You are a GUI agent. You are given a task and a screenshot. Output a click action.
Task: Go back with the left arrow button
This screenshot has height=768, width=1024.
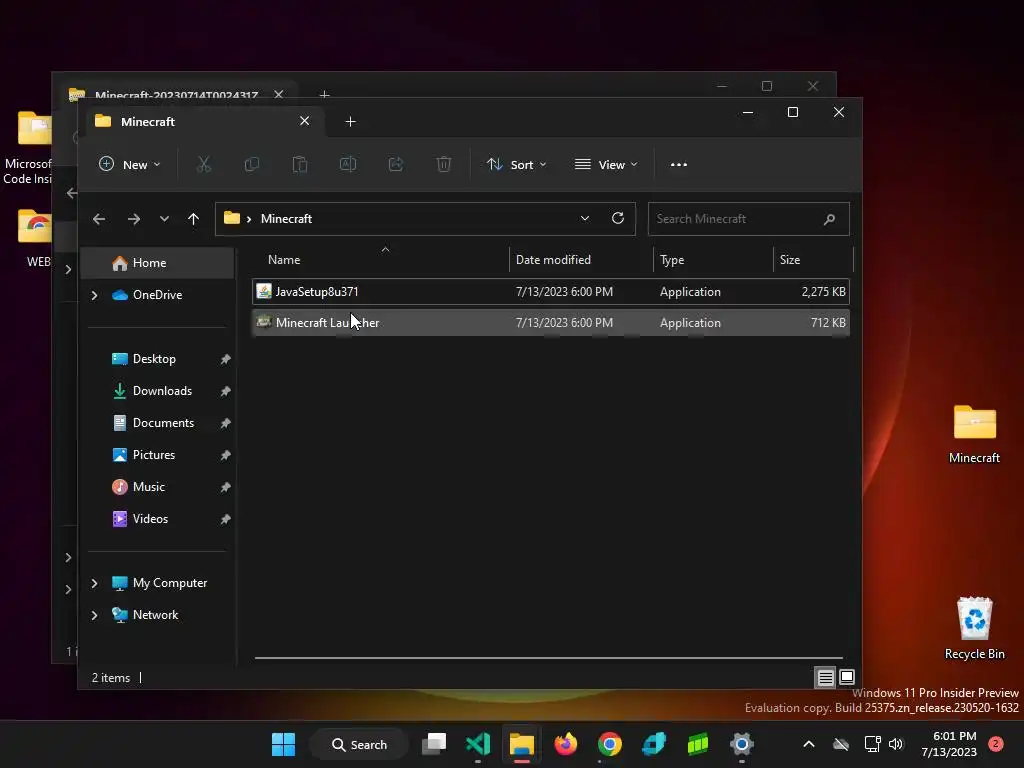tap(99, 219)
